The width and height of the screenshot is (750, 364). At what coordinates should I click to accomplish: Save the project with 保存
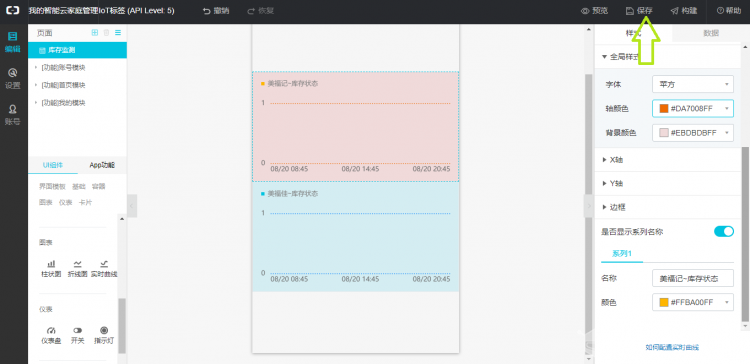[x=639, y=11]
